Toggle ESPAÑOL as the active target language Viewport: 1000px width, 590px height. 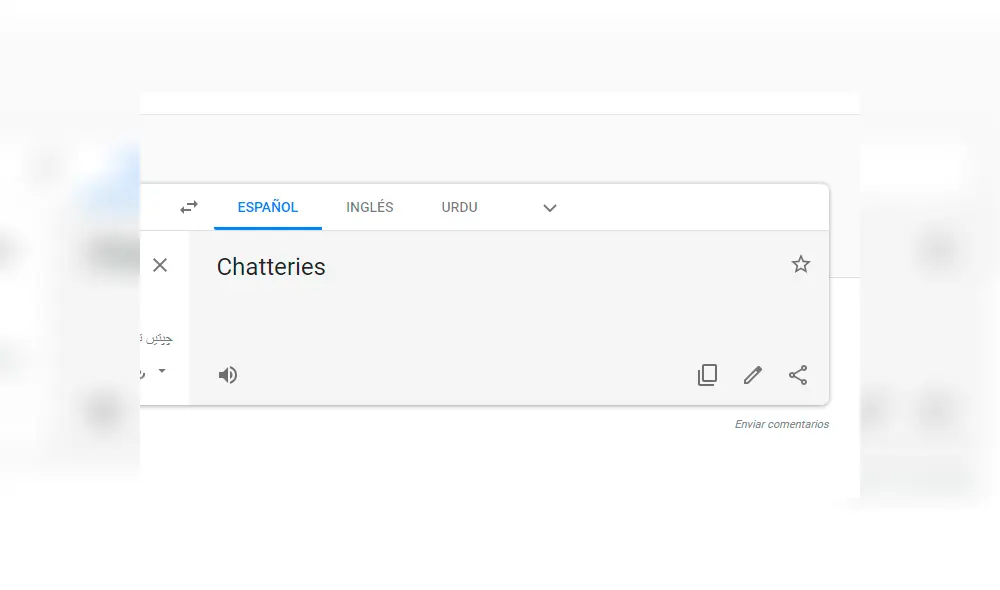tap(267, 207)
